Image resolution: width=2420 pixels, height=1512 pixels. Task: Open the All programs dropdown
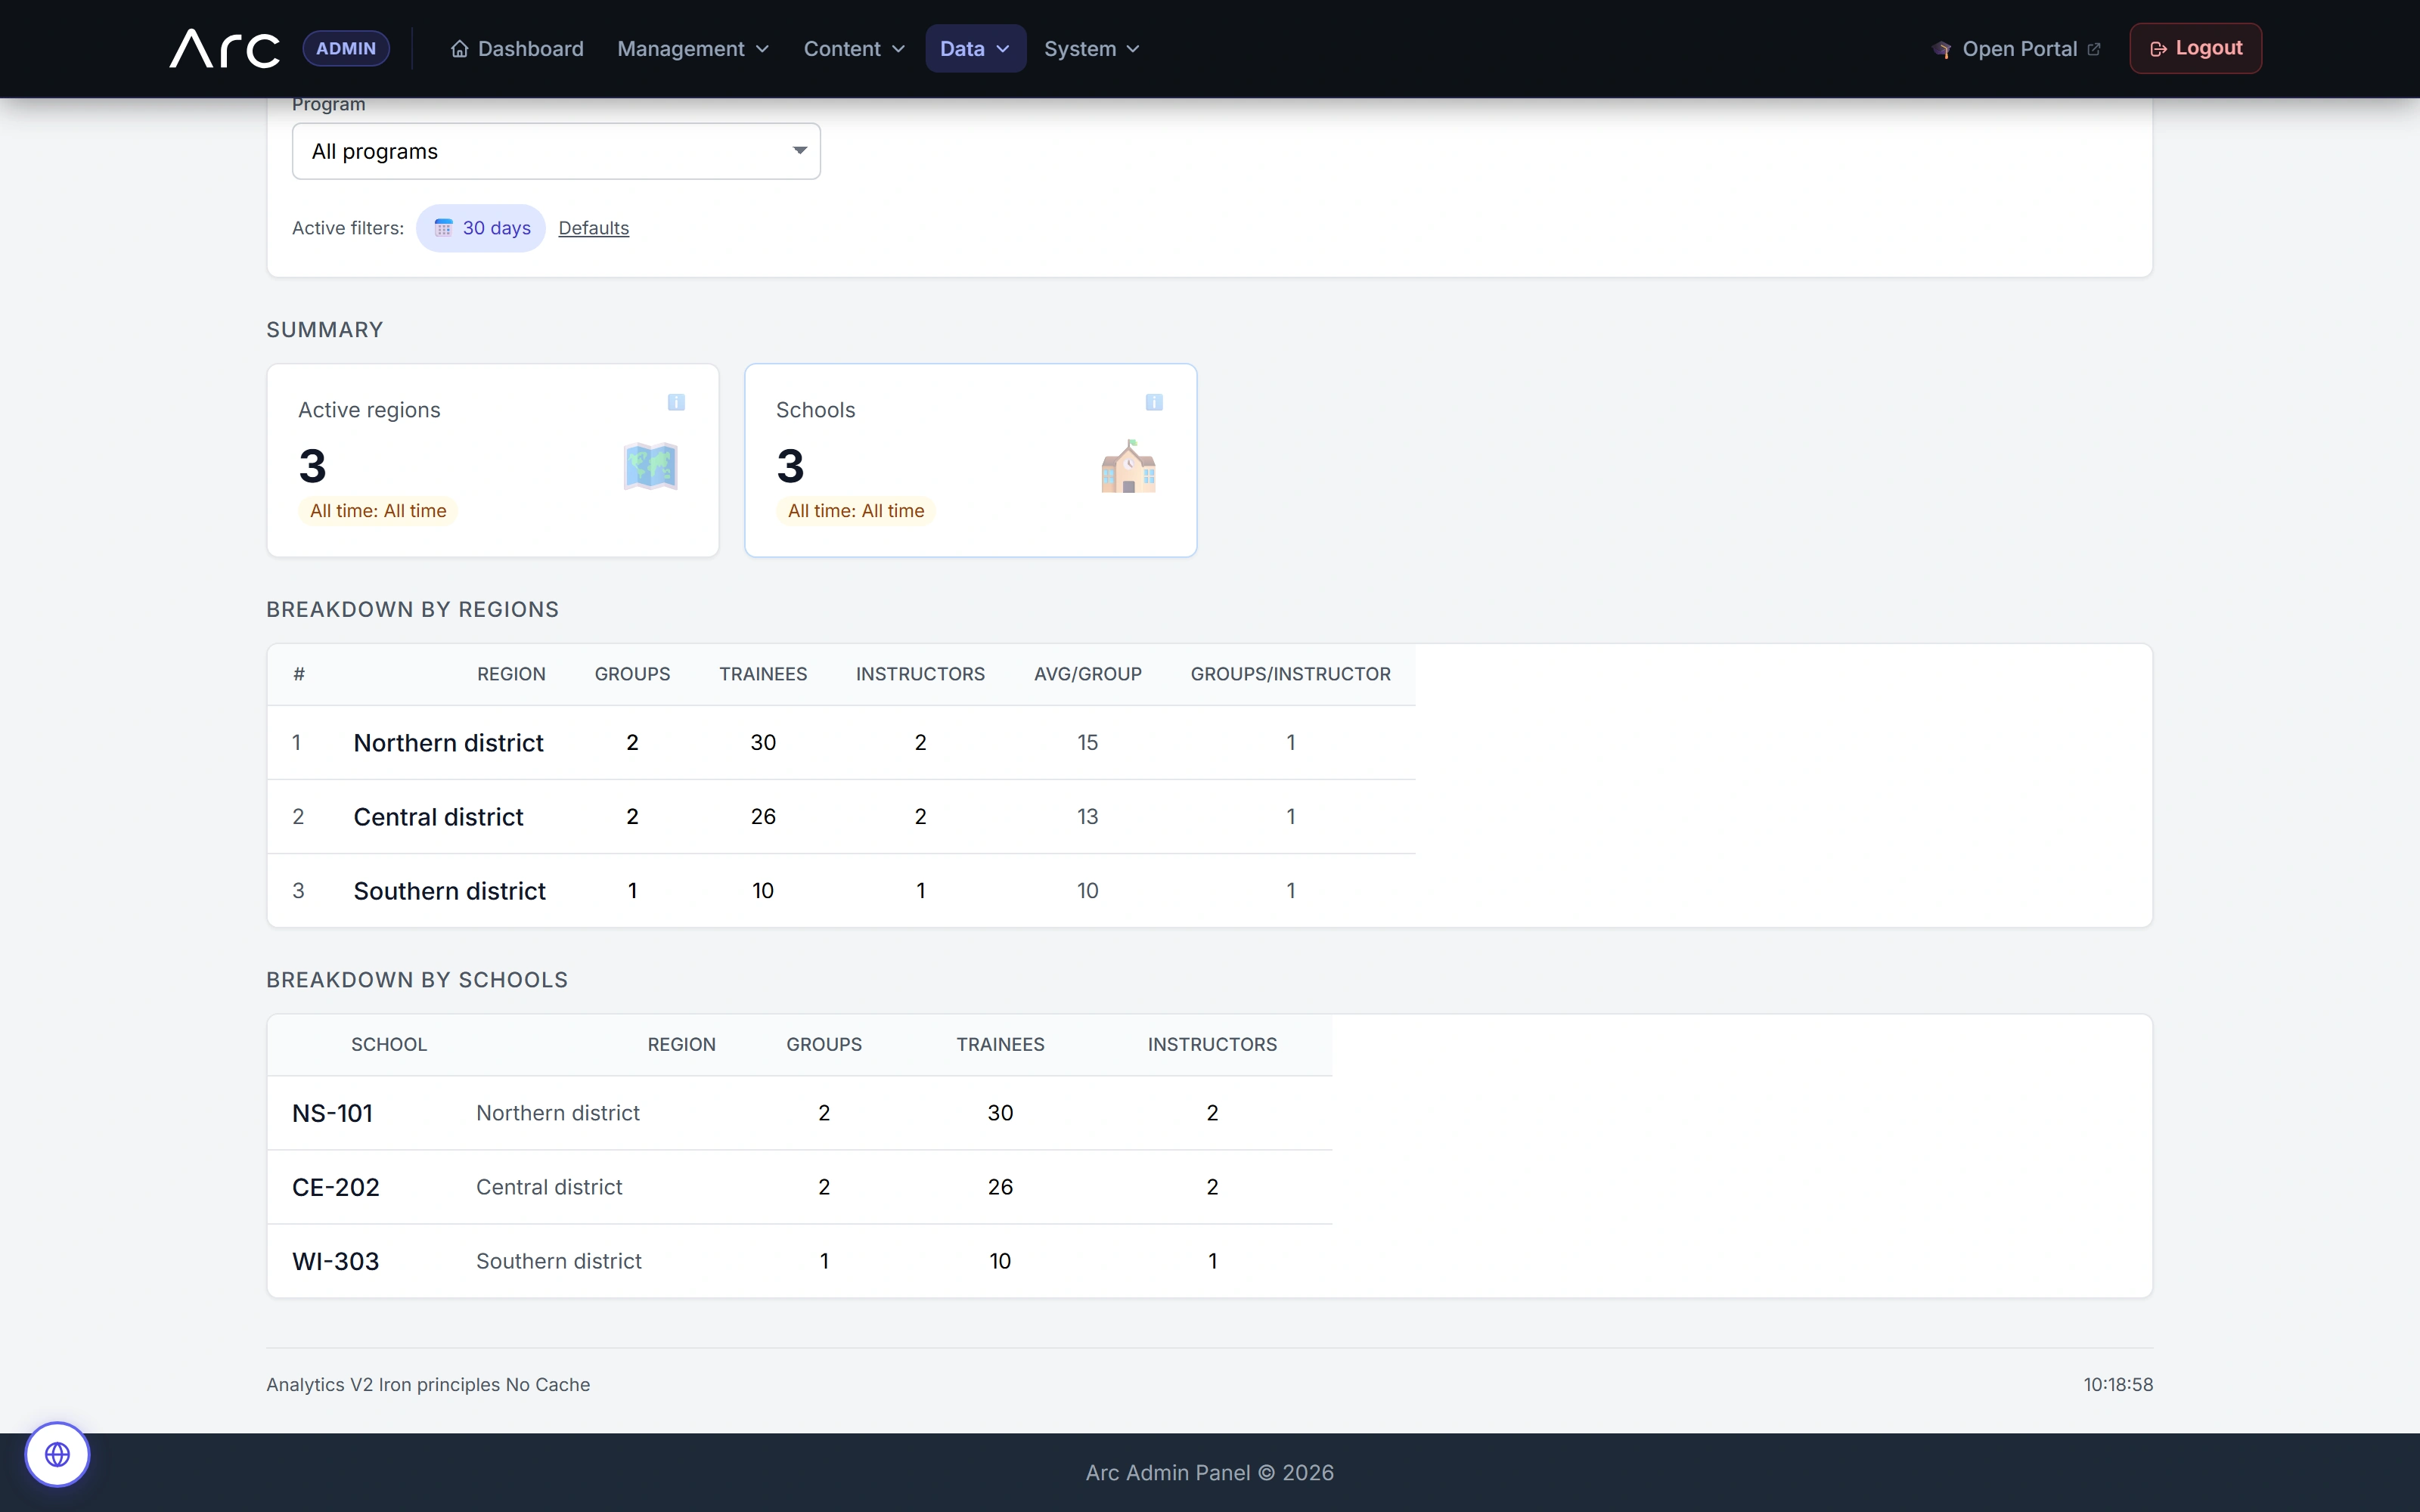point(556,151)
